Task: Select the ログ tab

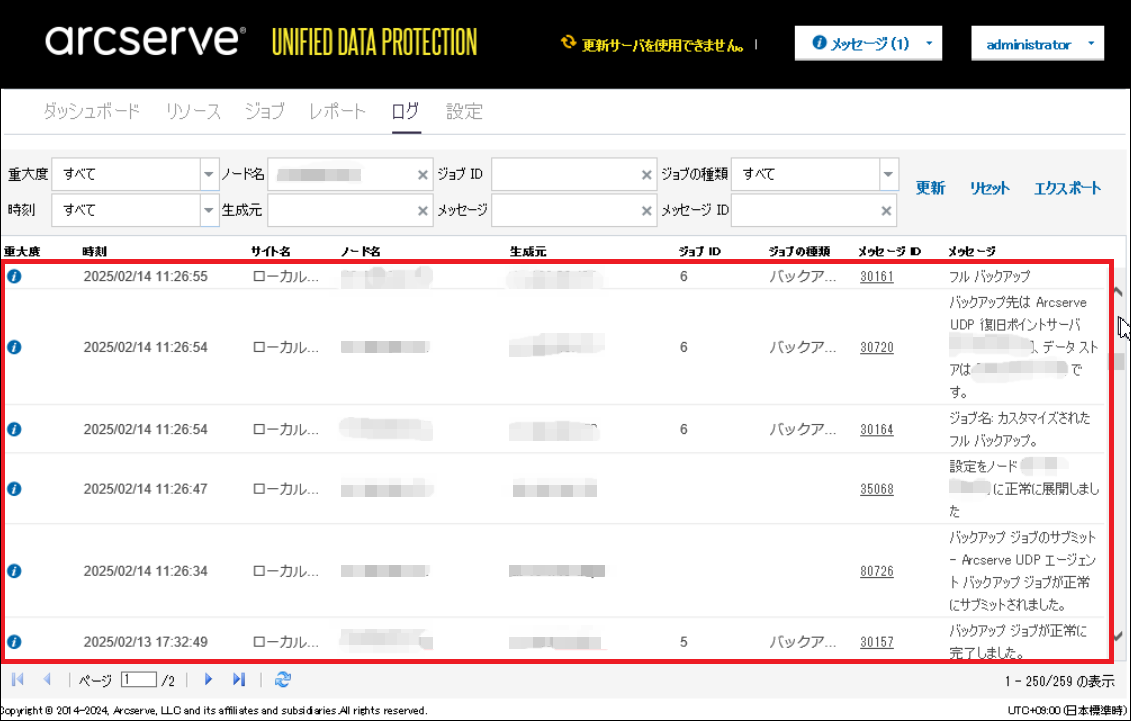Action: 405,111
